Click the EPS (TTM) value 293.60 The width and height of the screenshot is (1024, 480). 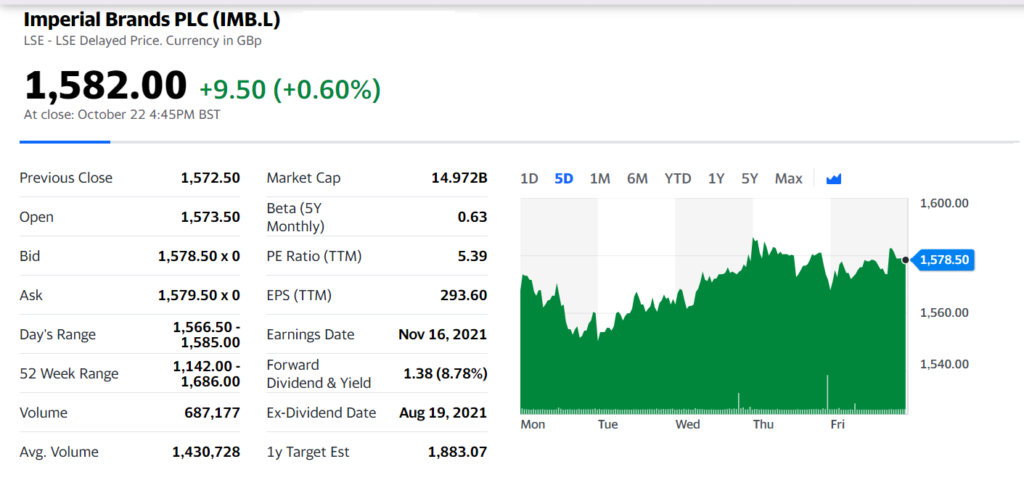[x=464, y=295]
